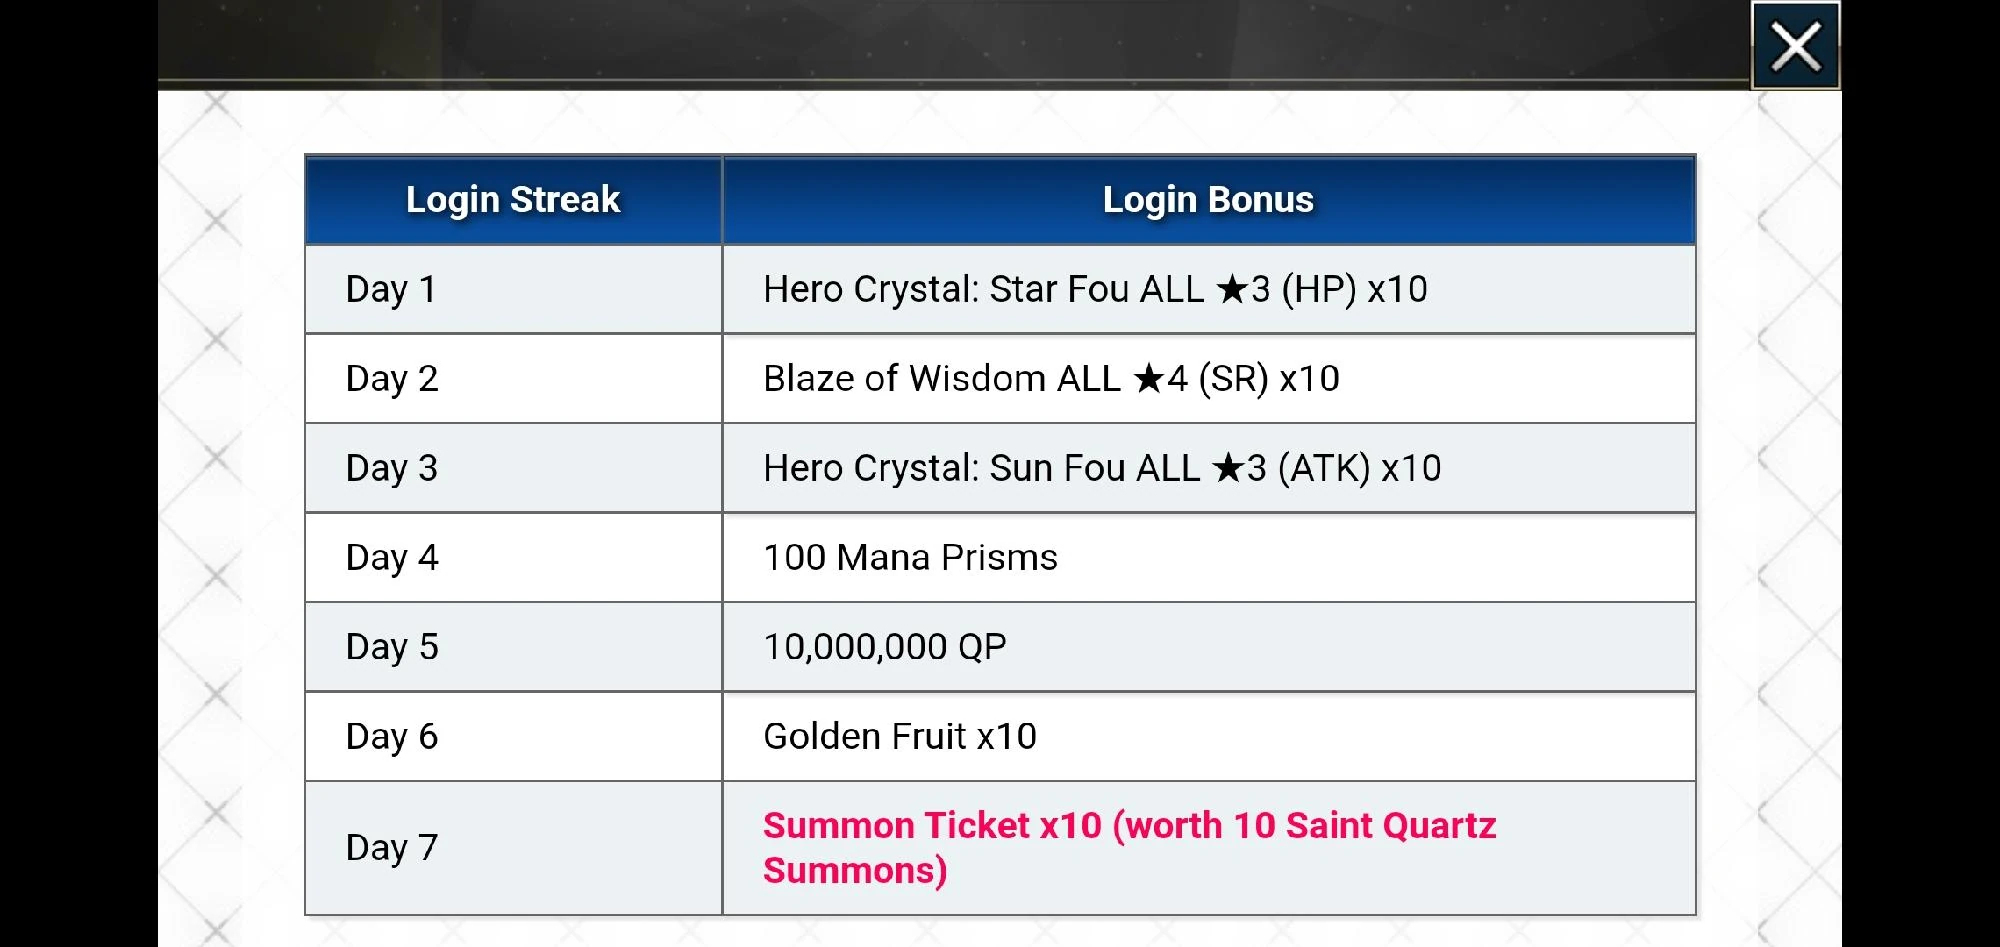The height and width of the screenshot is (947, 2000).
Task: Click the Hero Crystal: Star Fou reward text
Action: [x=1095, y=289]
